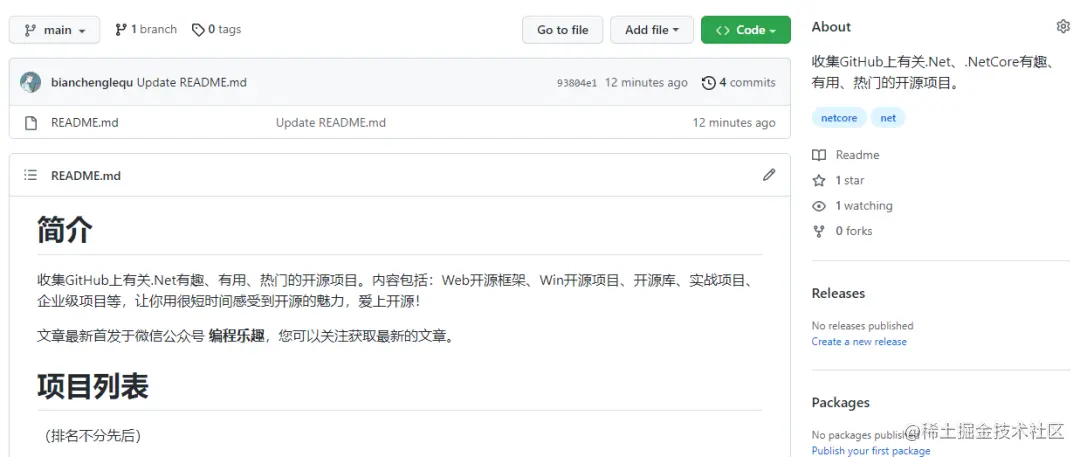This screenshot has width=1080, height=457.
Task: Open the 0 tags link
Action: click(216, 30)
